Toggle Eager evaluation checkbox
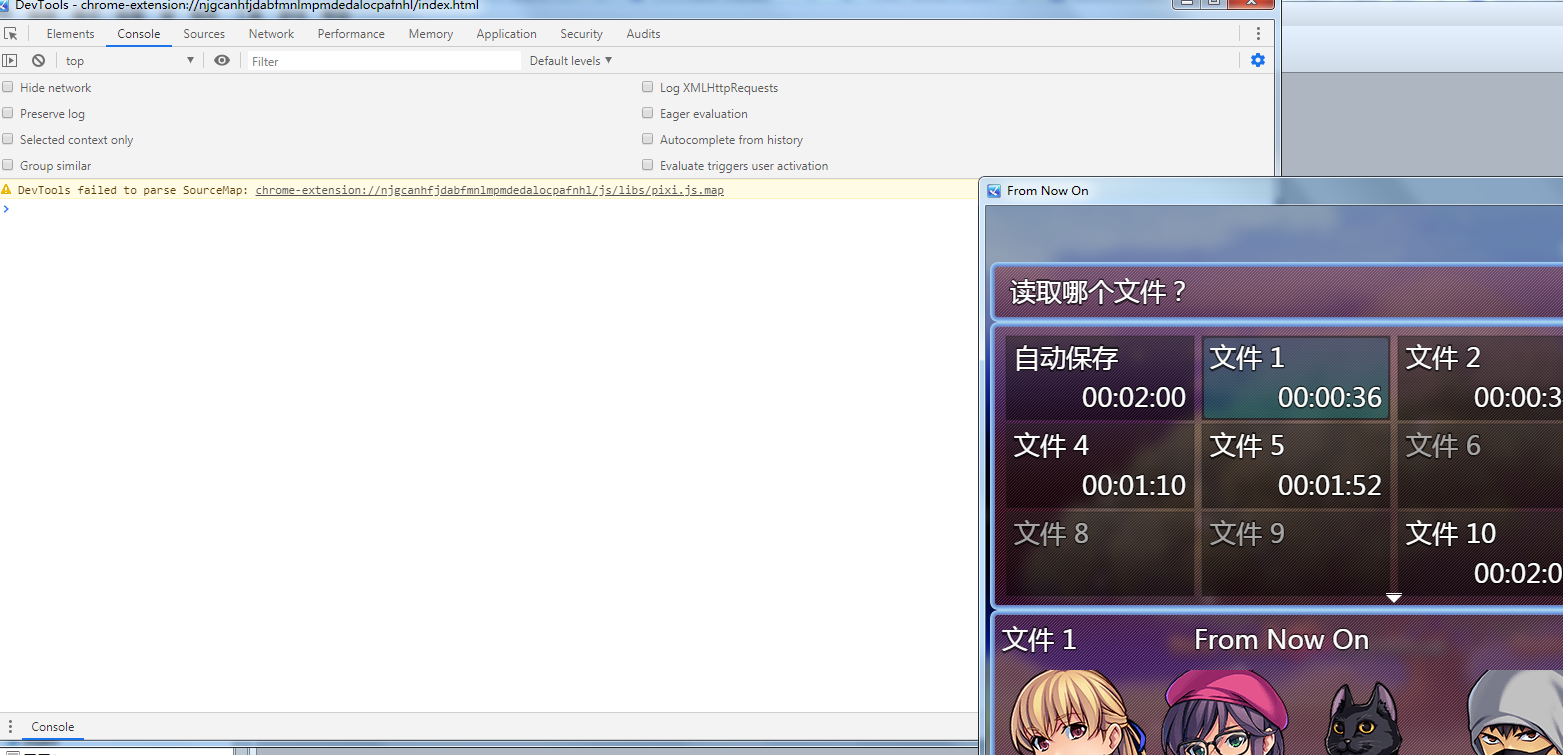 pyautogui.click(x=648, y=113)
